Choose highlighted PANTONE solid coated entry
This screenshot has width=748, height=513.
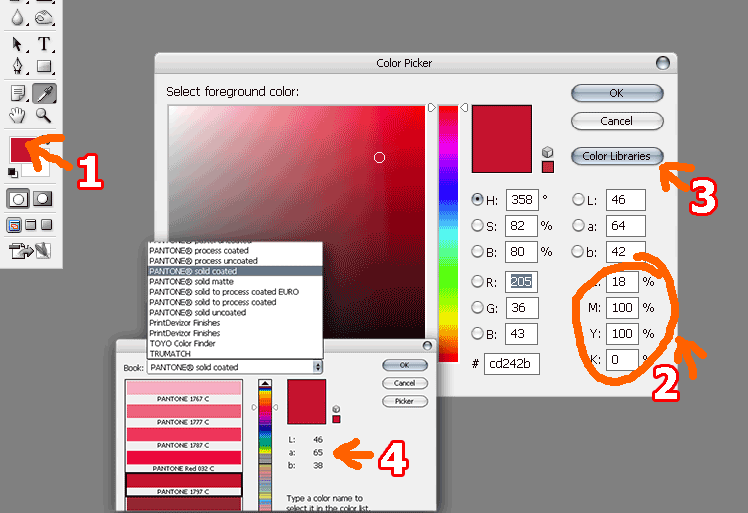[235, 271]
